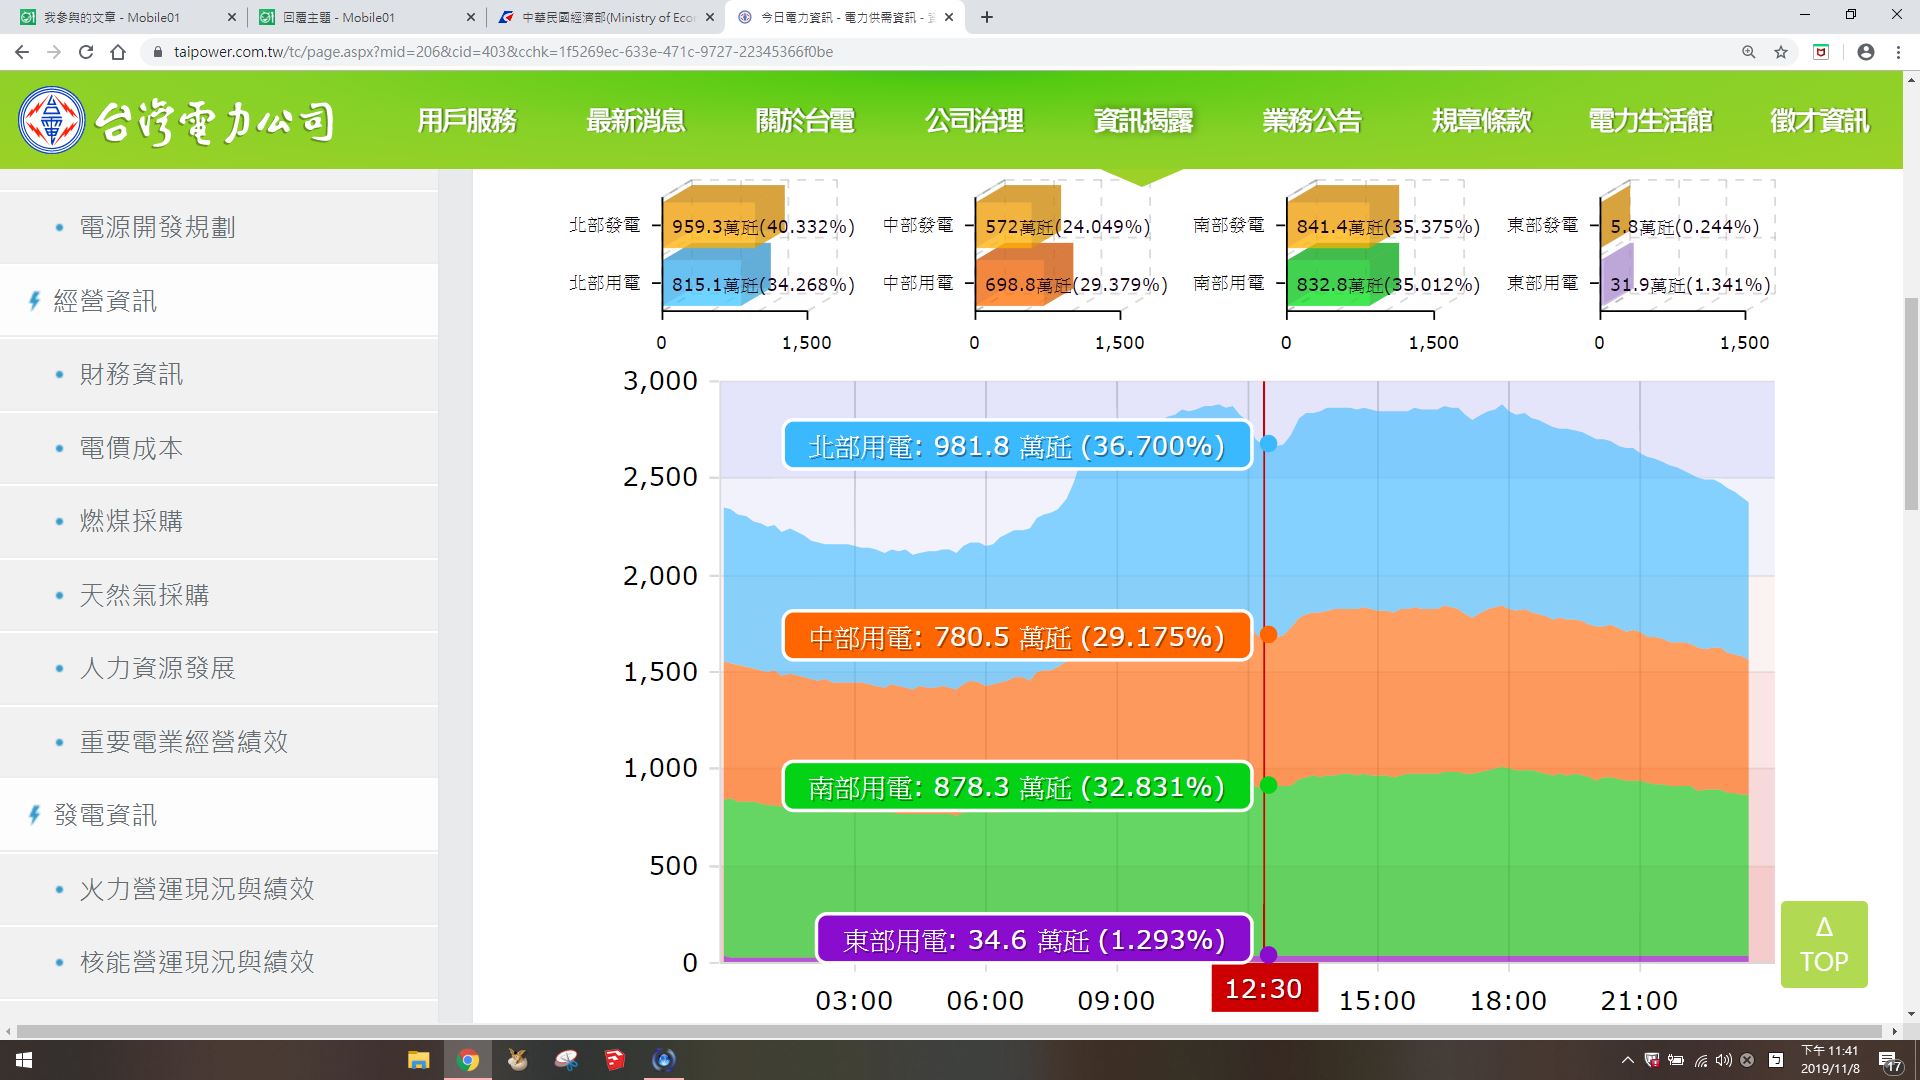Open 最新消息 navigation menu
The image size is (1920, 1080).
click(x=636, y=121)
